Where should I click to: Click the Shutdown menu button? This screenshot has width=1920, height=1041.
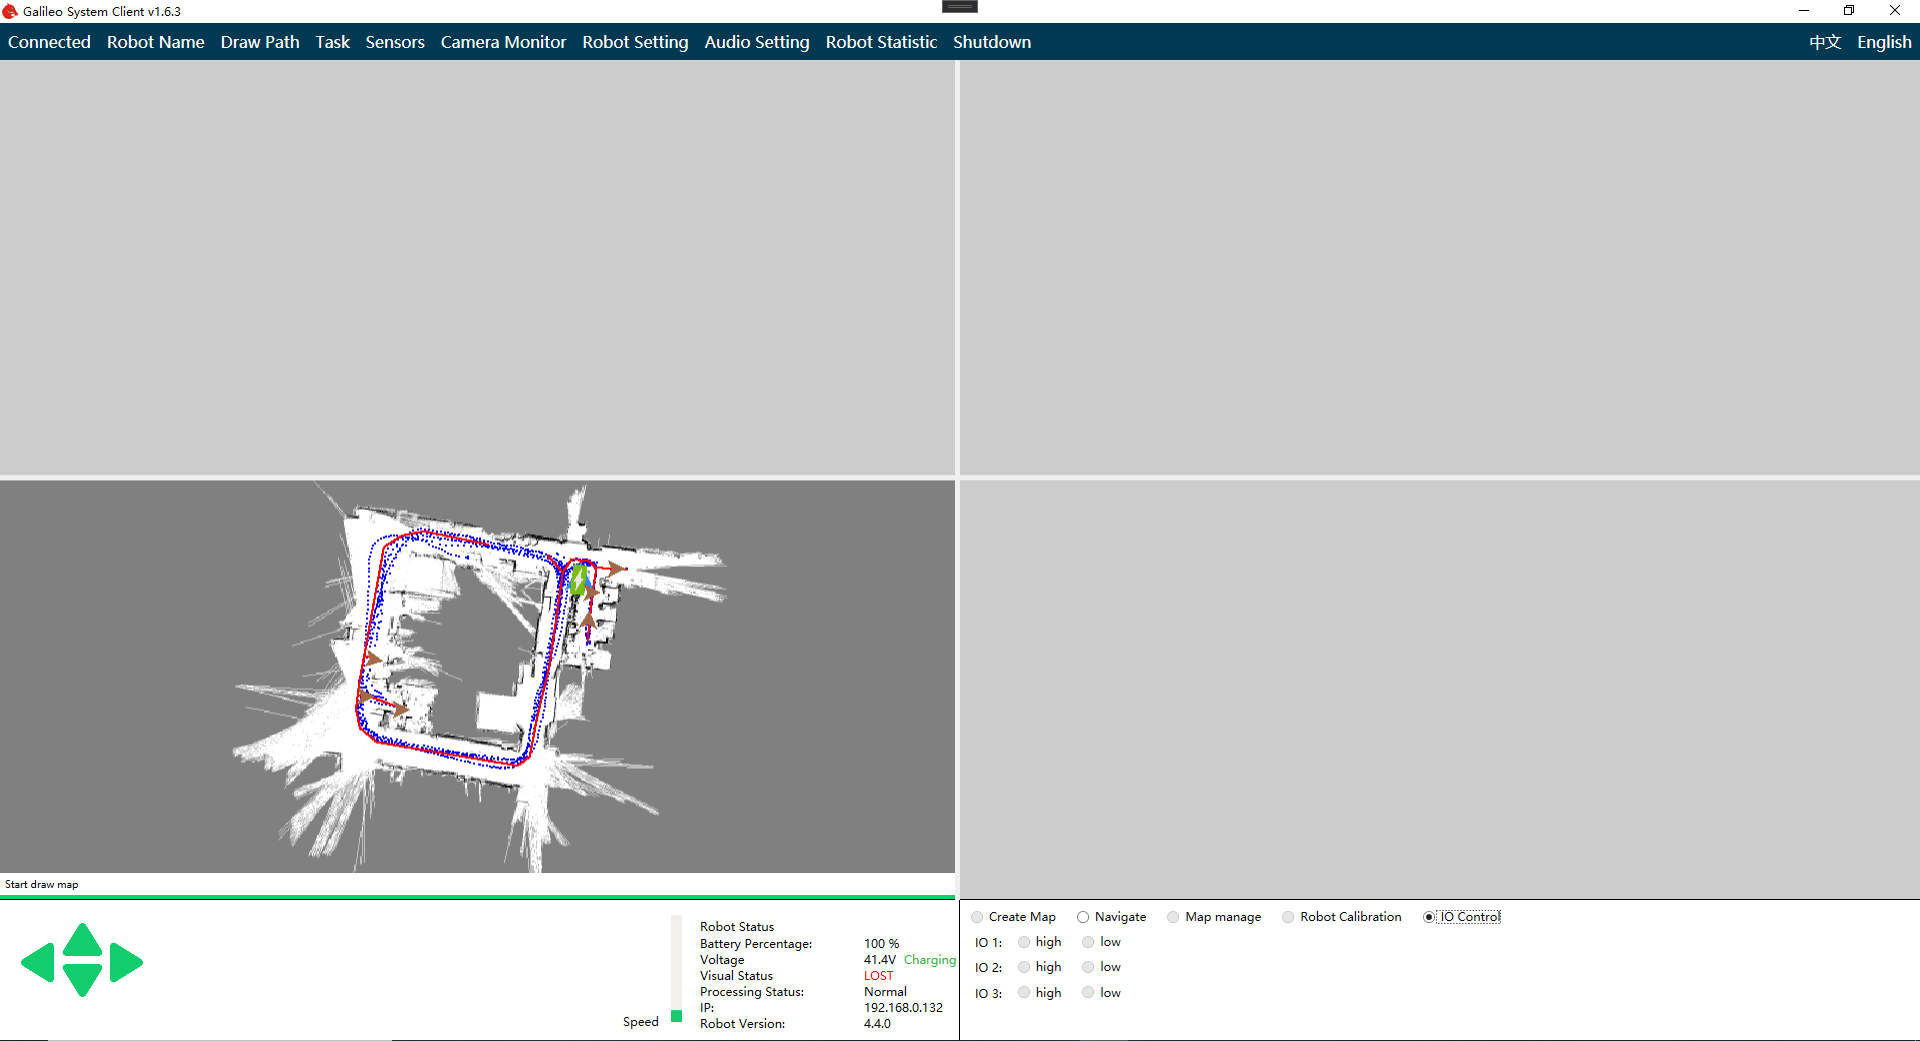point(991,42)
